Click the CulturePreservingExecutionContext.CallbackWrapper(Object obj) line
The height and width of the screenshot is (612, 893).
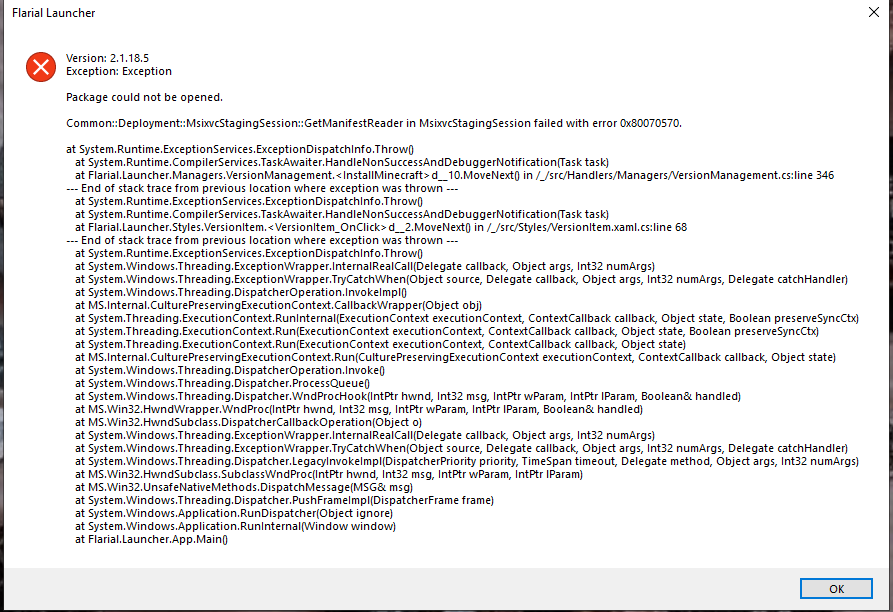click(x=278, y=305)
